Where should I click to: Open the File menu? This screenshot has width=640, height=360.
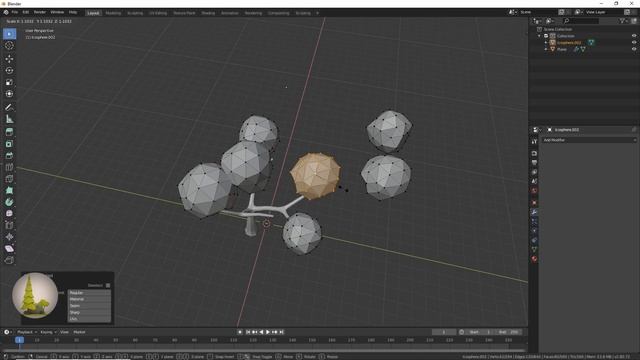pyautogui.click(x=15, y=13)
